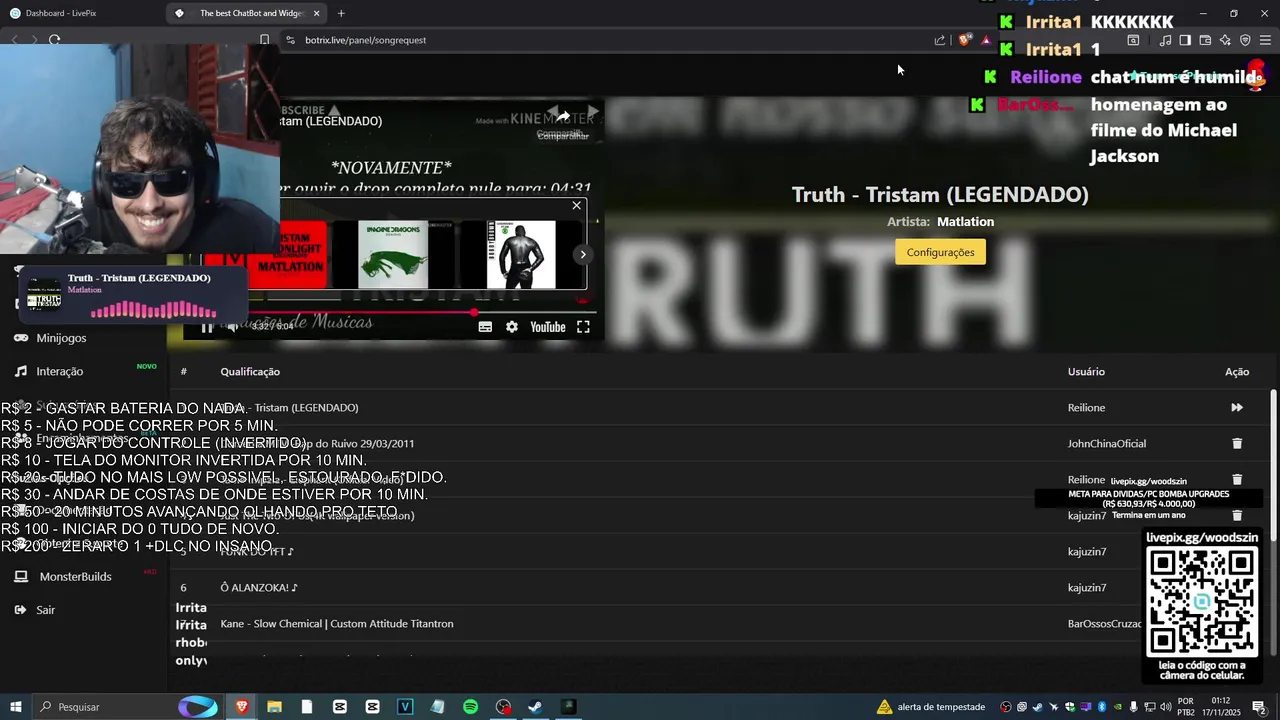This screenshot has width=1280, height=720.
Task: Switch to the Dashboard - LivePix tab
Action: [80, 13]
